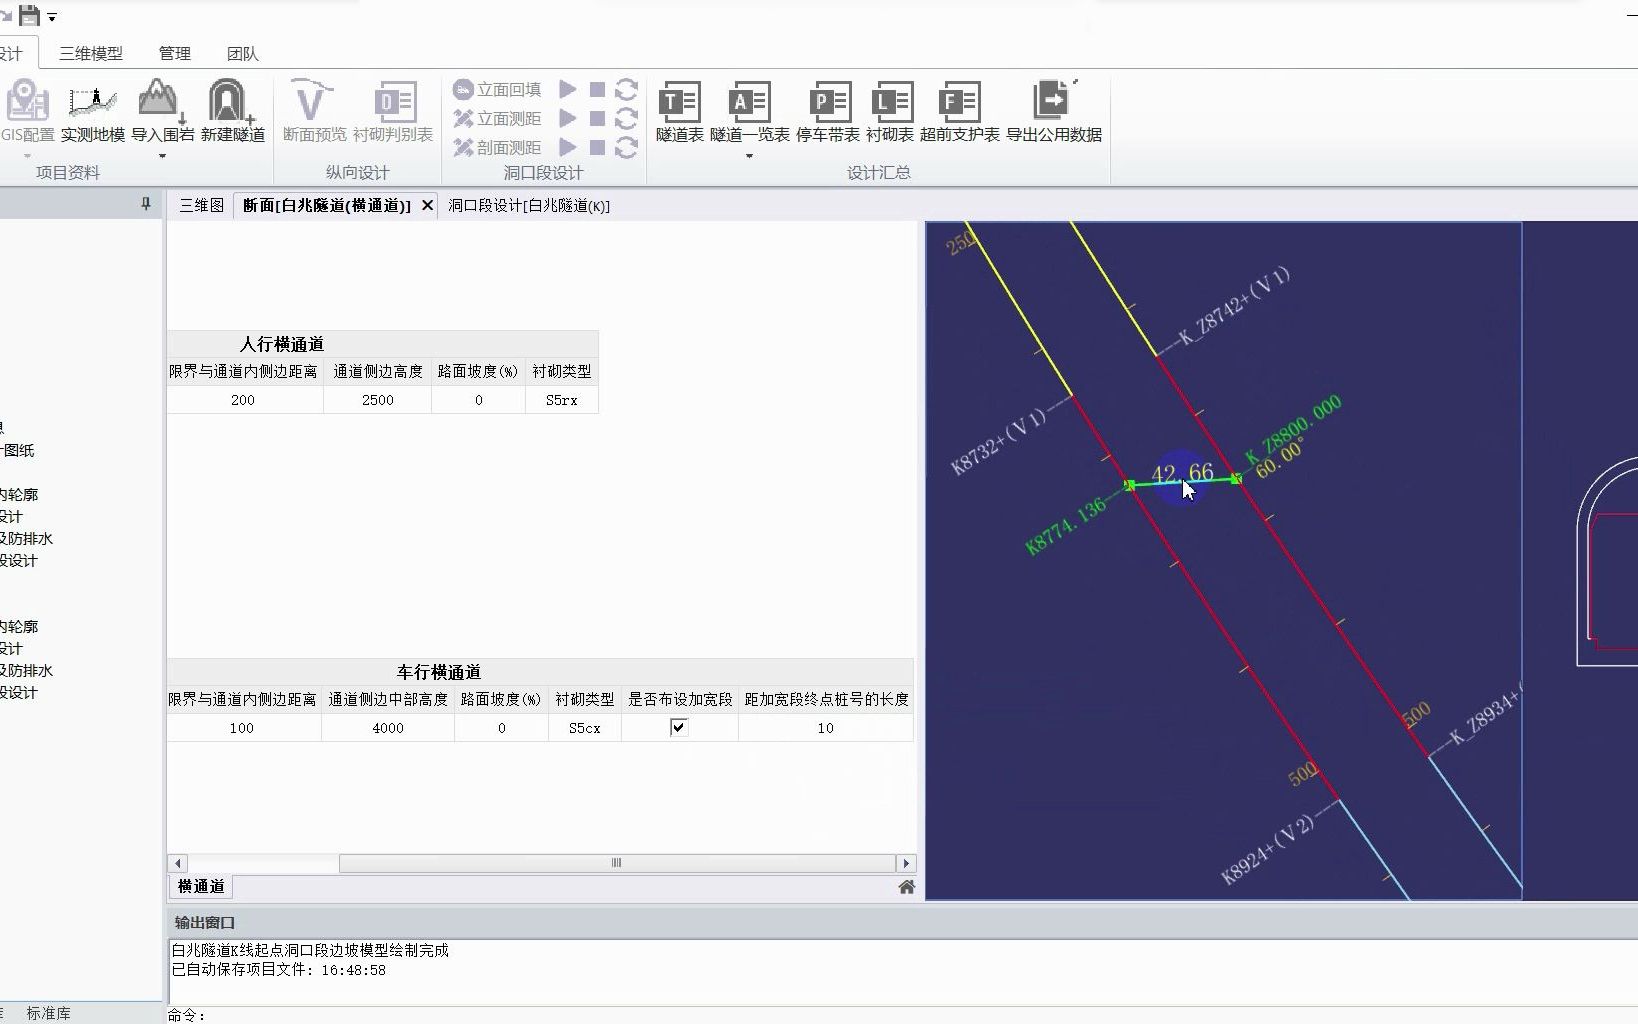Run the 立面回填 command with play button
The width and height of the screenshot is (1638, 1024).
point(569,88)
